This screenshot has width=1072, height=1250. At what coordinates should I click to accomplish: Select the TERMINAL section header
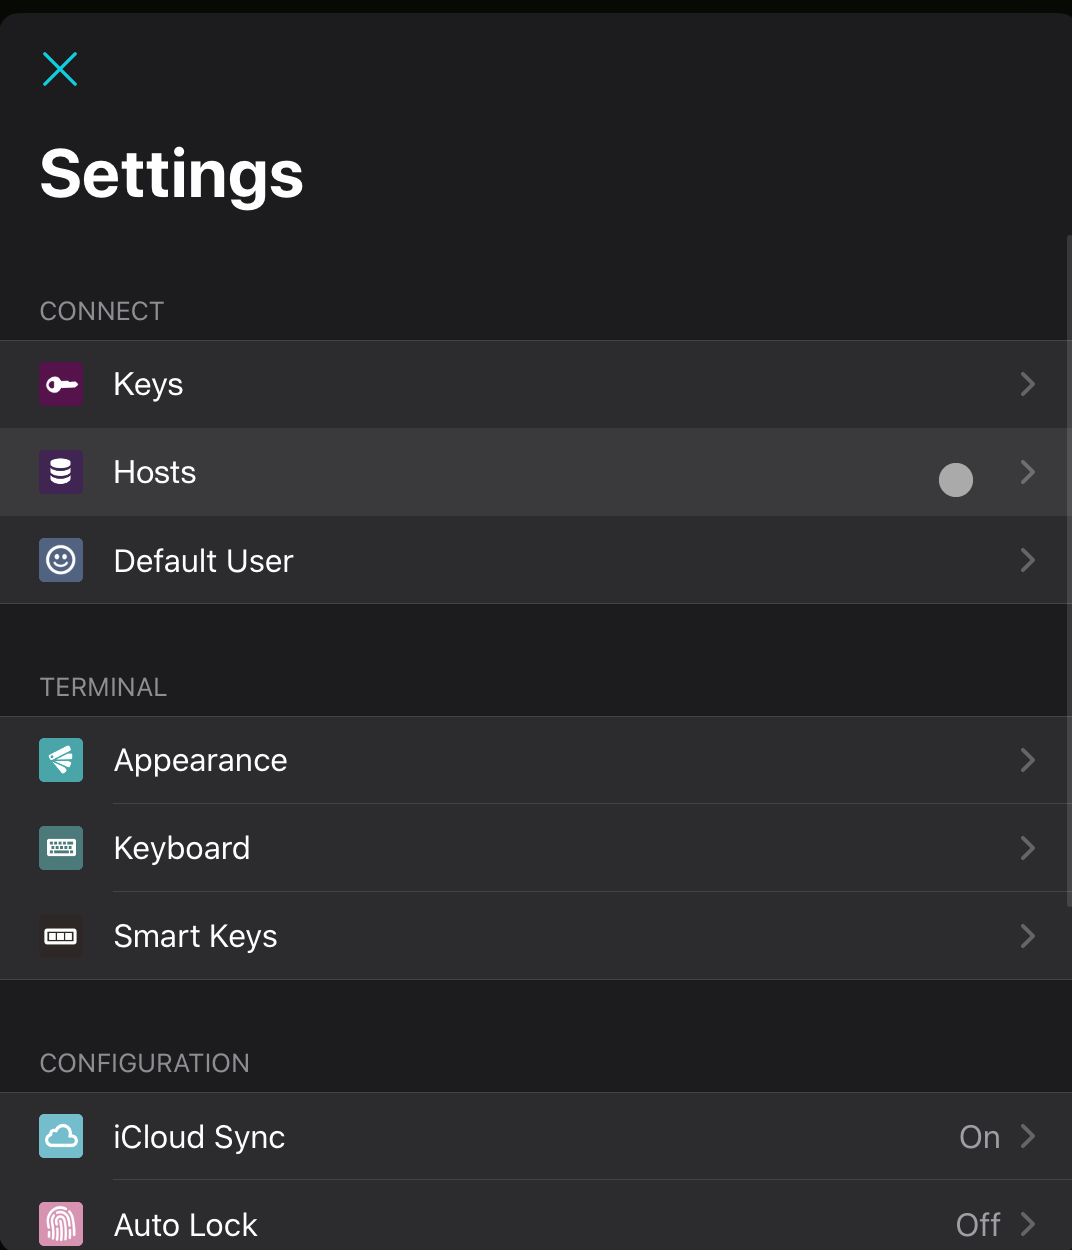pyautogui.click(x=103, y=687)
